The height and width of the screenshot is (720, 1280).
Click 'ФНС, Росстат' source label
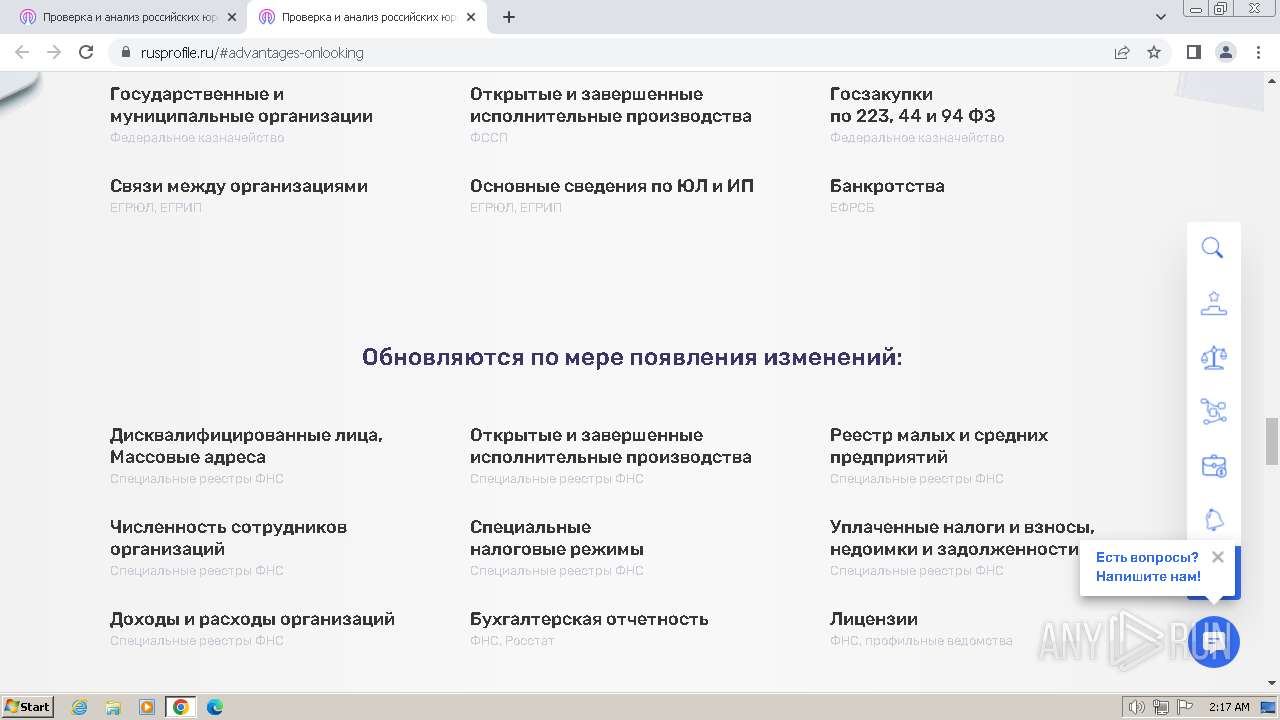[512, 641]
